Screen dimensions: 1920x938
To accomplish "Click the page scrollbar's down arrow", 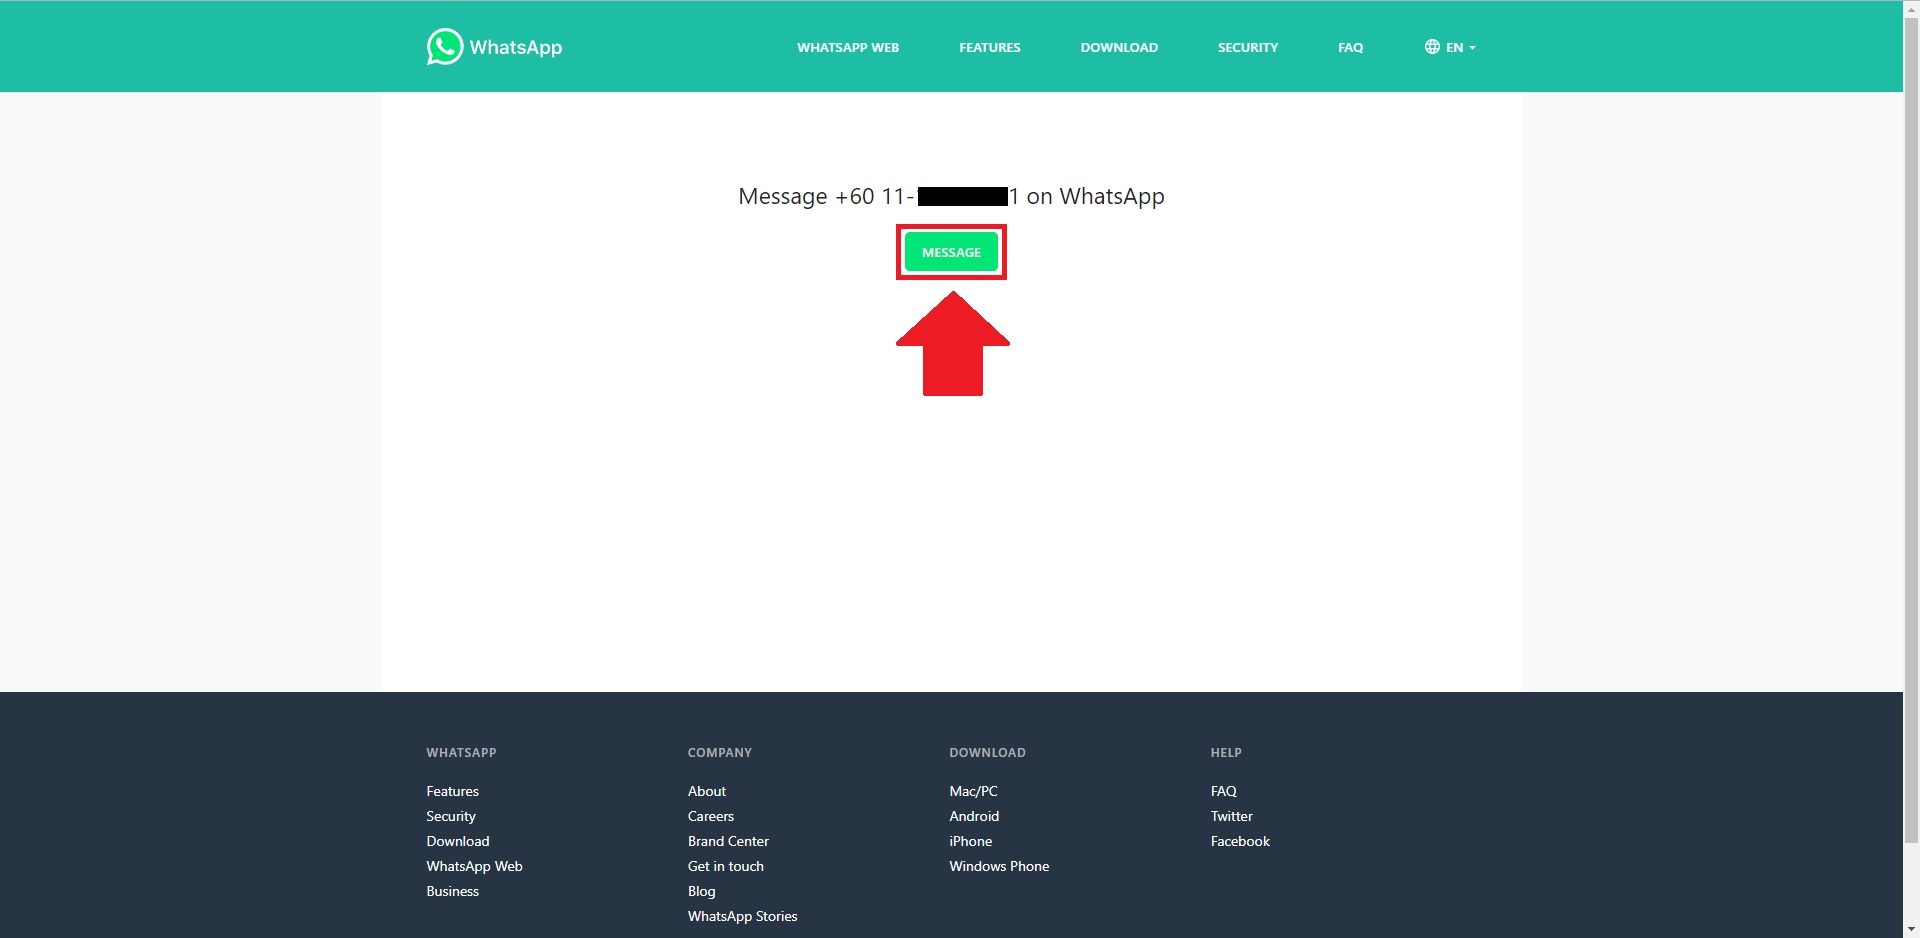I will [1911, 929].
